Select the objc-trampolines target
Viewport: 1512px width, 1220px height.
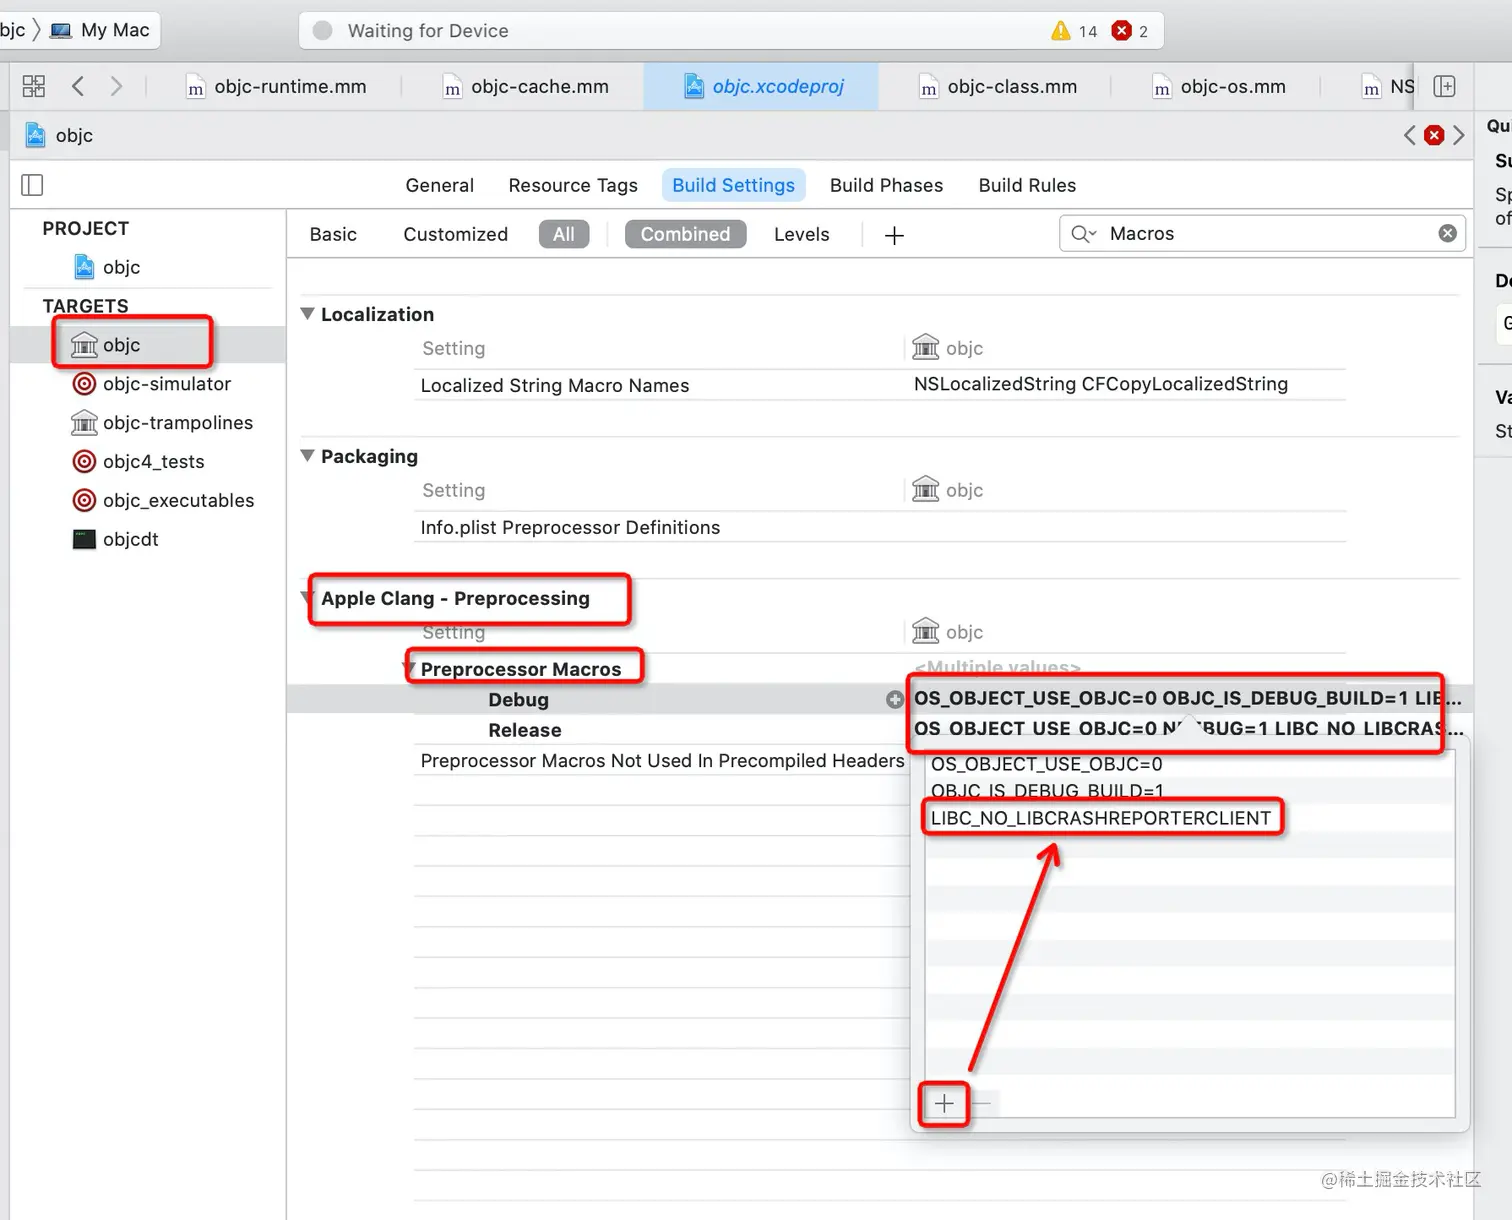[162, 423]
